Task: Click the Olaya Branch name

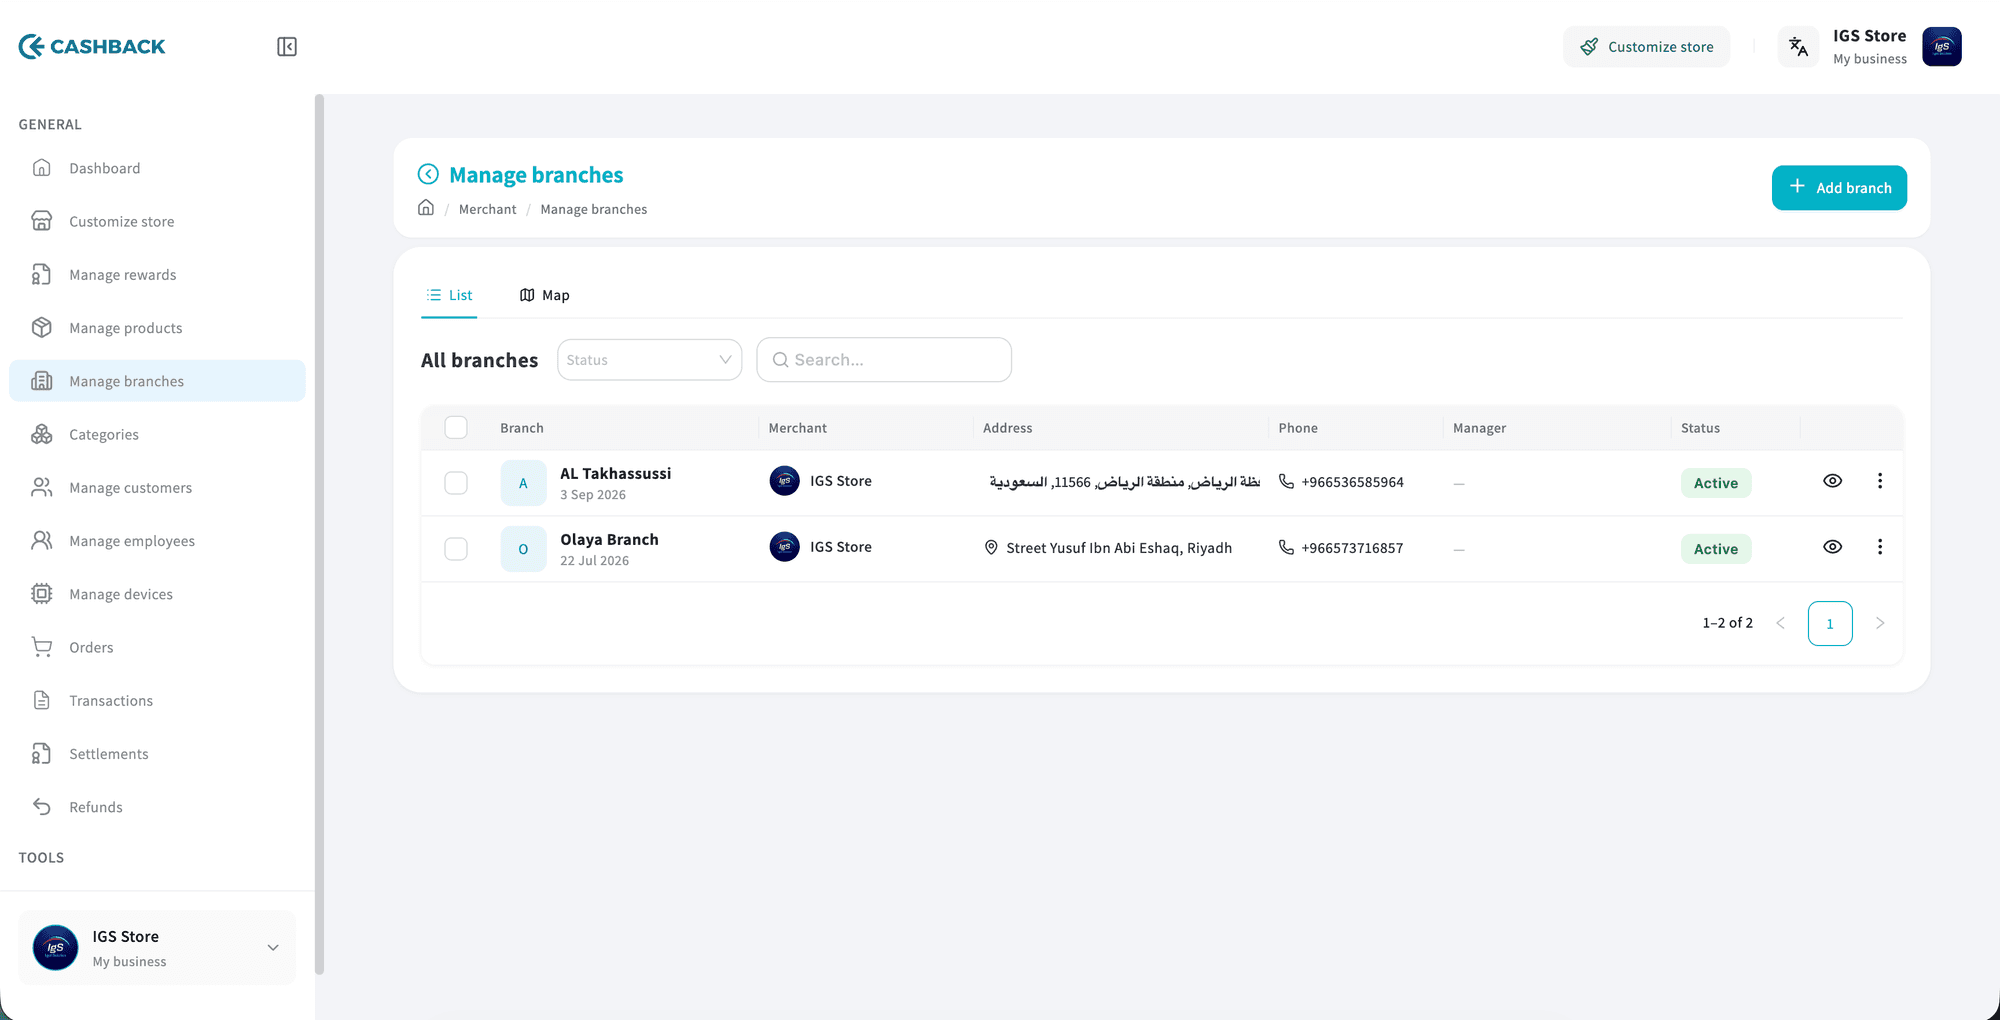Action: [x=609, y=539]
